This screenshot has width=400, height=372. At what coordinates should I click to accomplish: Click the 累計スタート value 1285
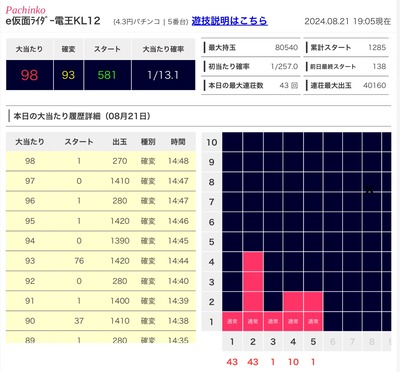pos(377,47)
